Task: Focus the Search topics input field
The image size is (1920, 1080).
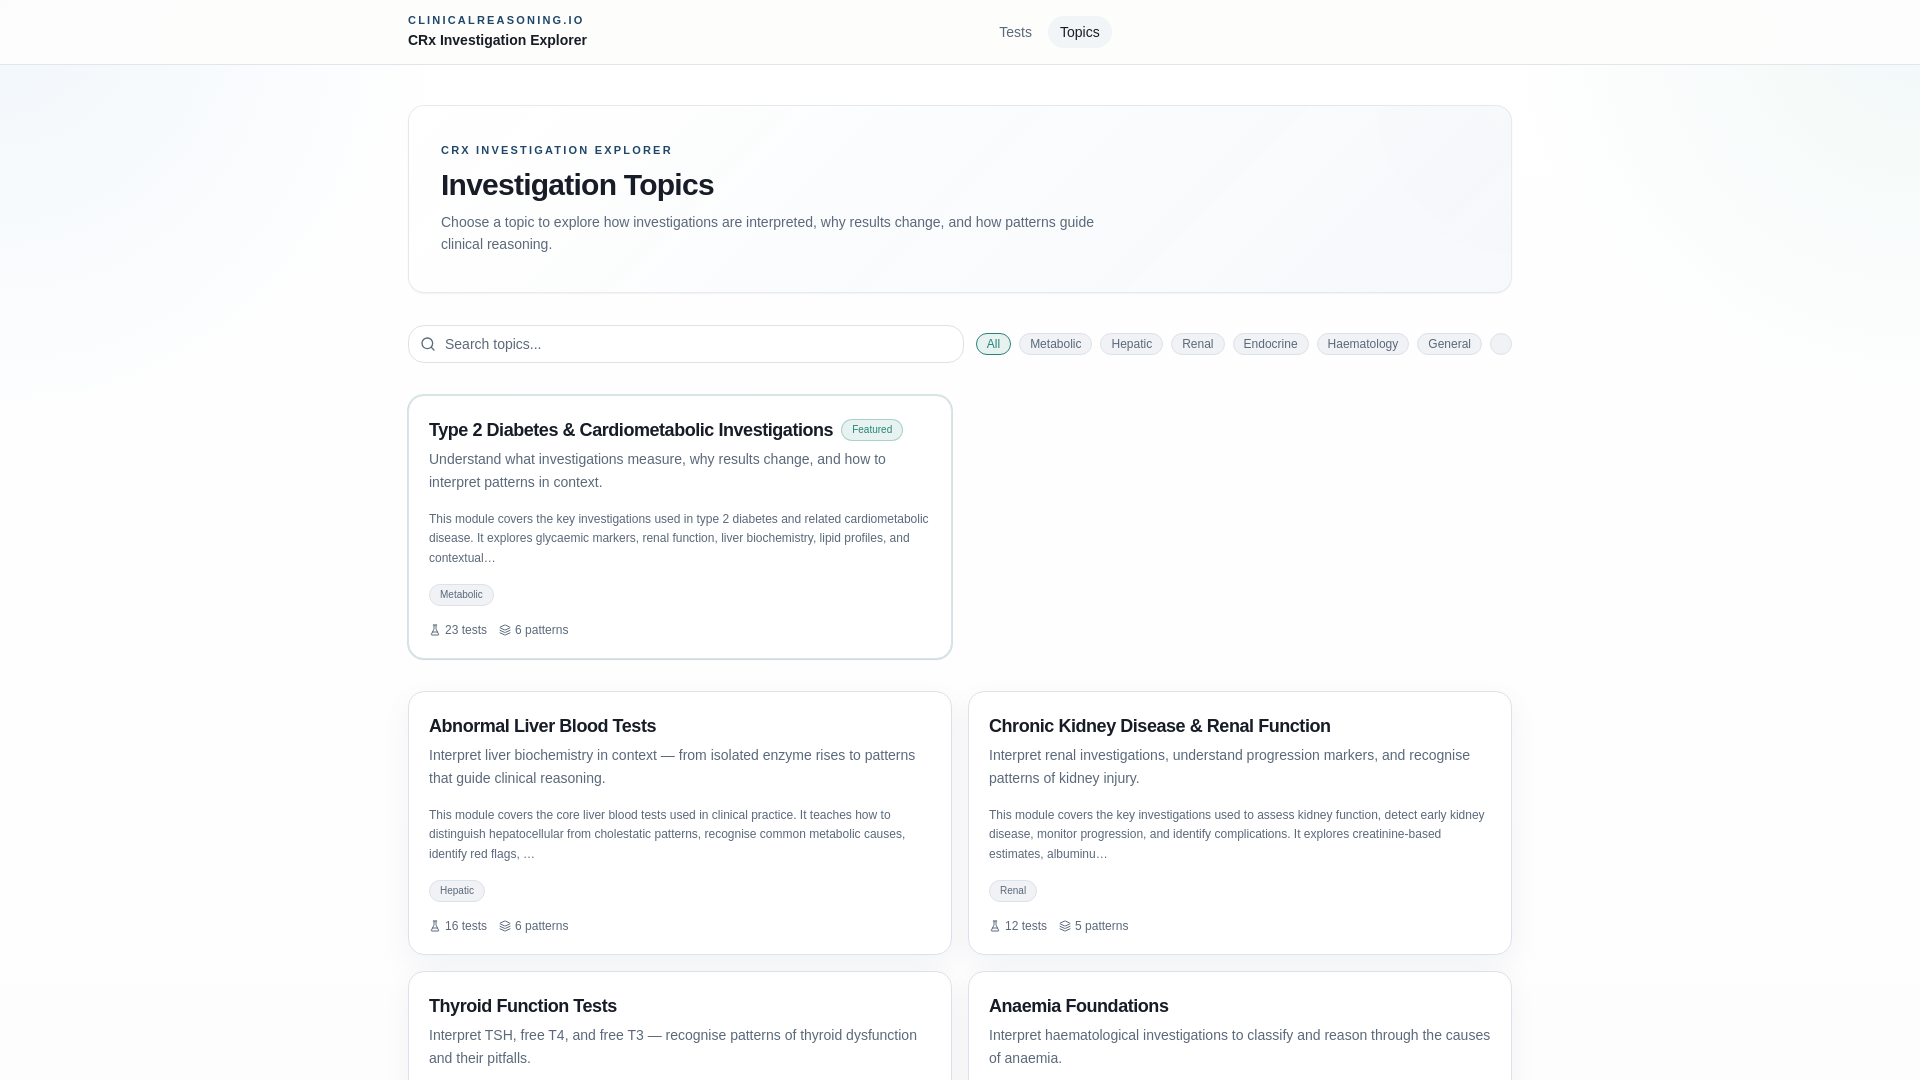Action: [x=686, y=344]
